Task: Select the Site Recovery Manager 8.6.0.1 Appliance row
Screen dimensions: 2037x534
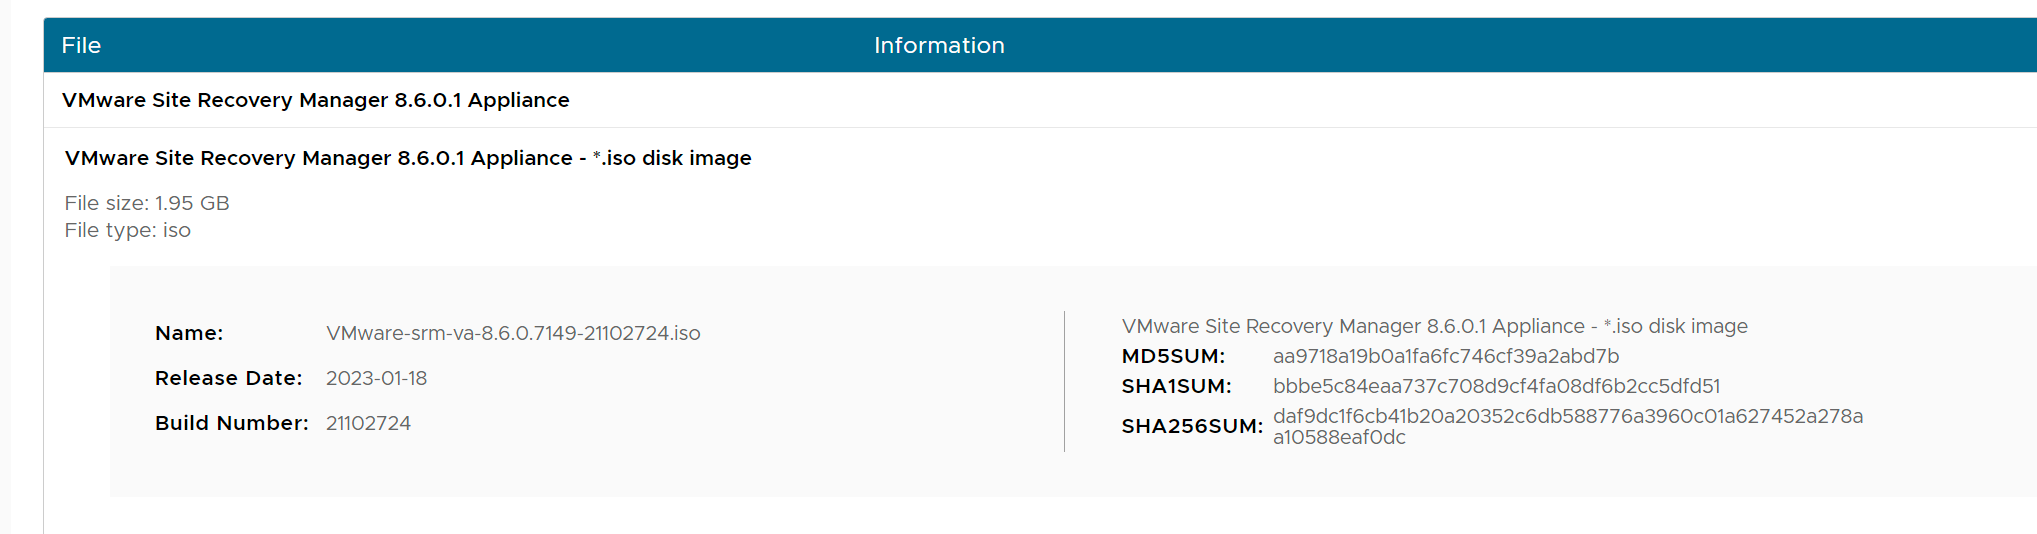Action: click(x=315, y=100)
